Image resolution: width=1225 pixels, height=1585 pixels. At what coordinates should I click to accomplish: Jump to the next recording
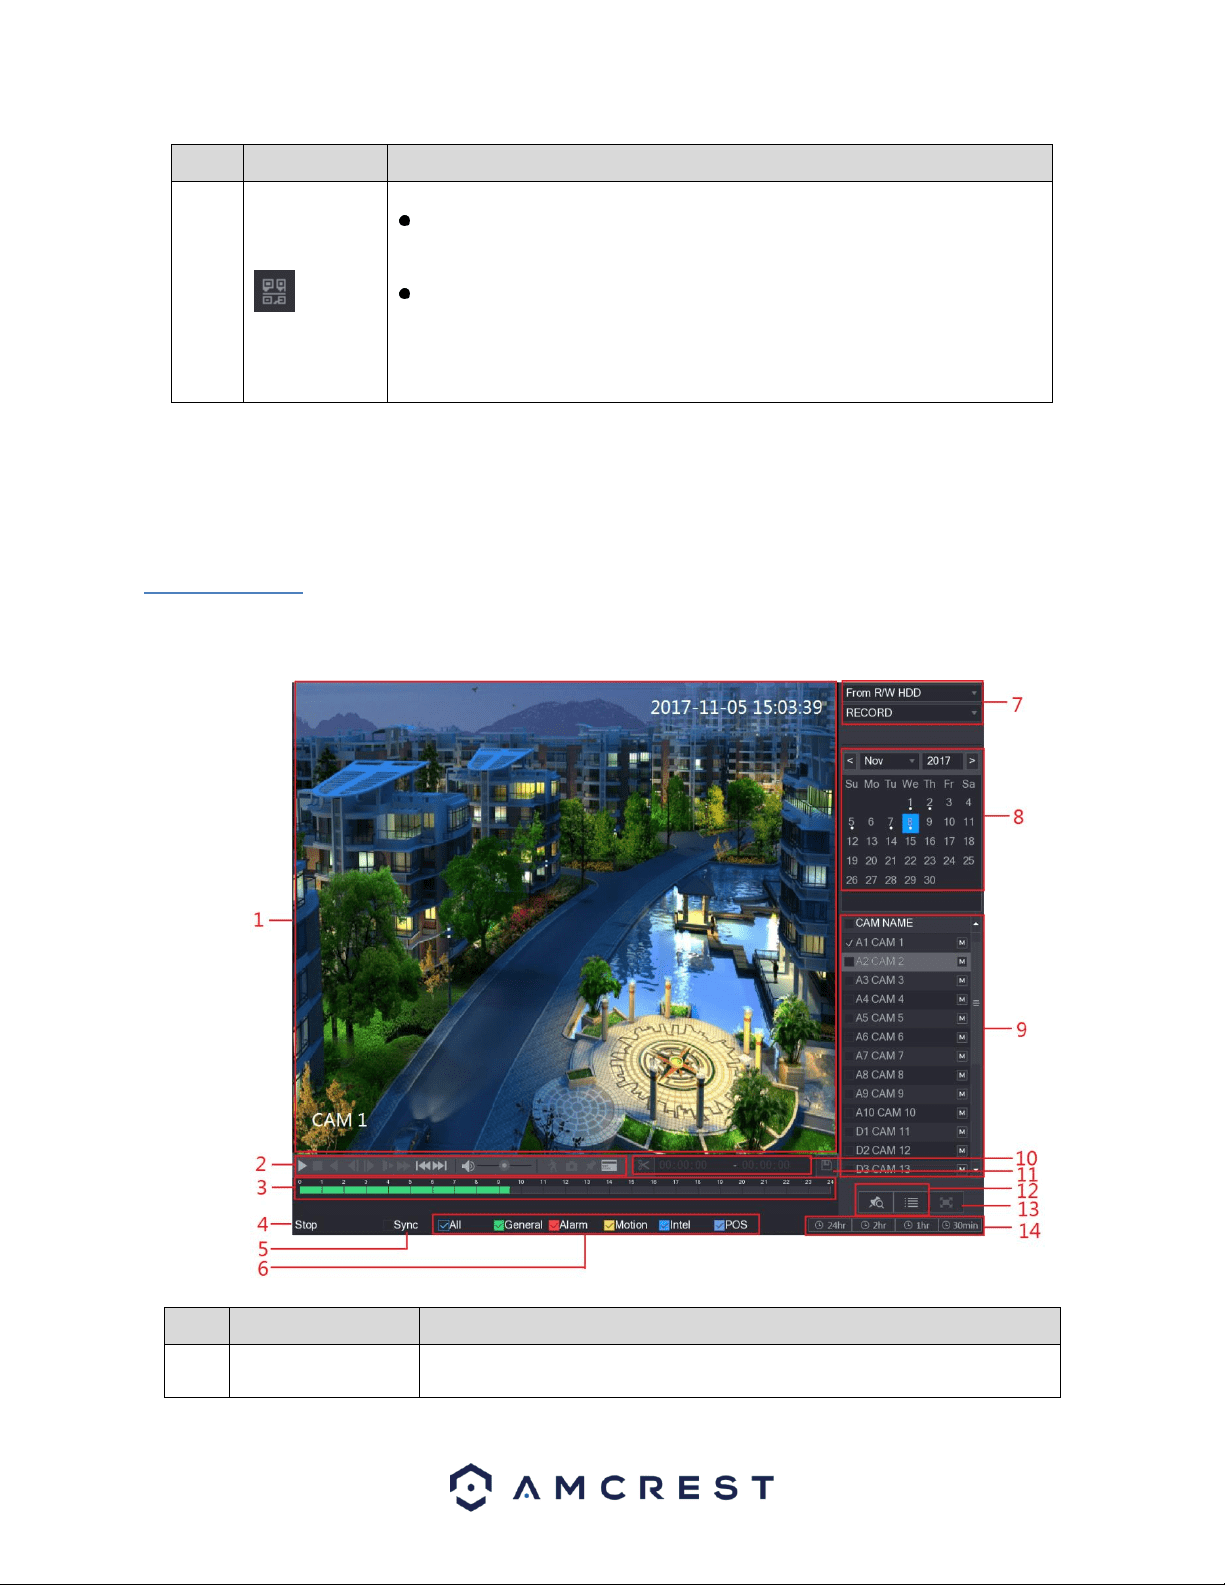pyautogui.click(x=440, y=1166)
